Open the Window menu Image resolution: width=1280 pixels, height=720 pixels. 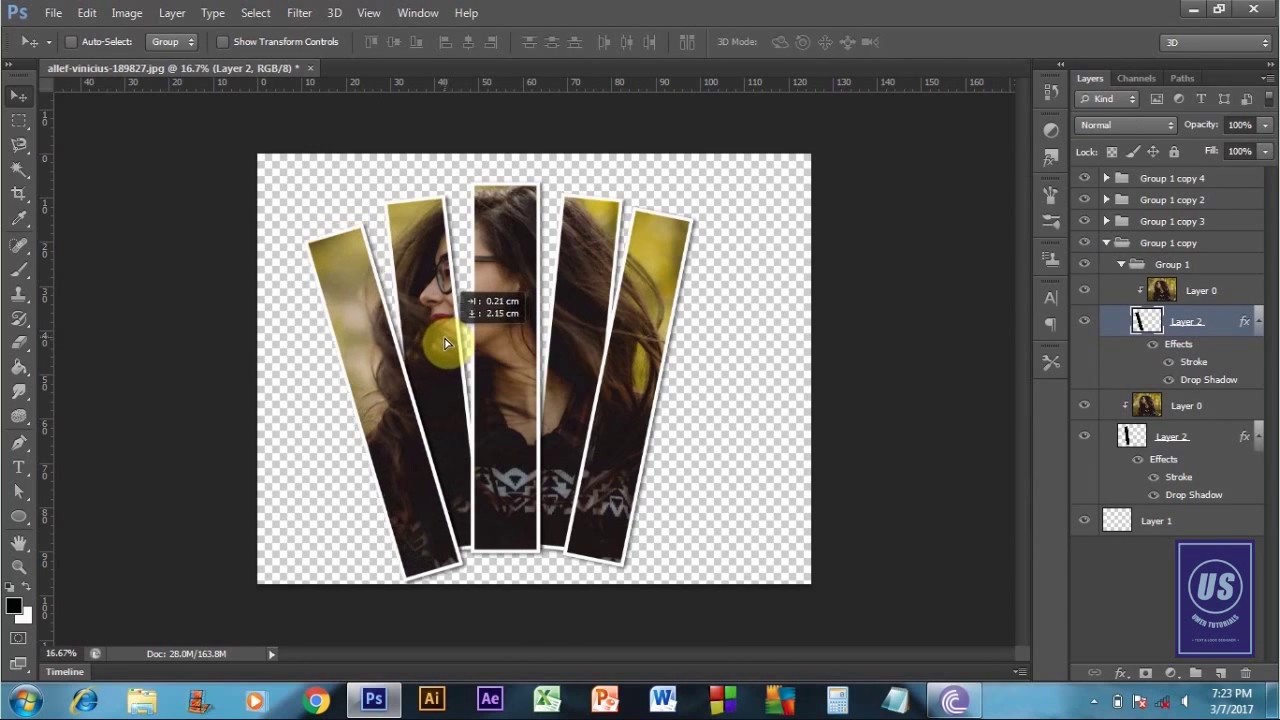(x=418, y=13)
